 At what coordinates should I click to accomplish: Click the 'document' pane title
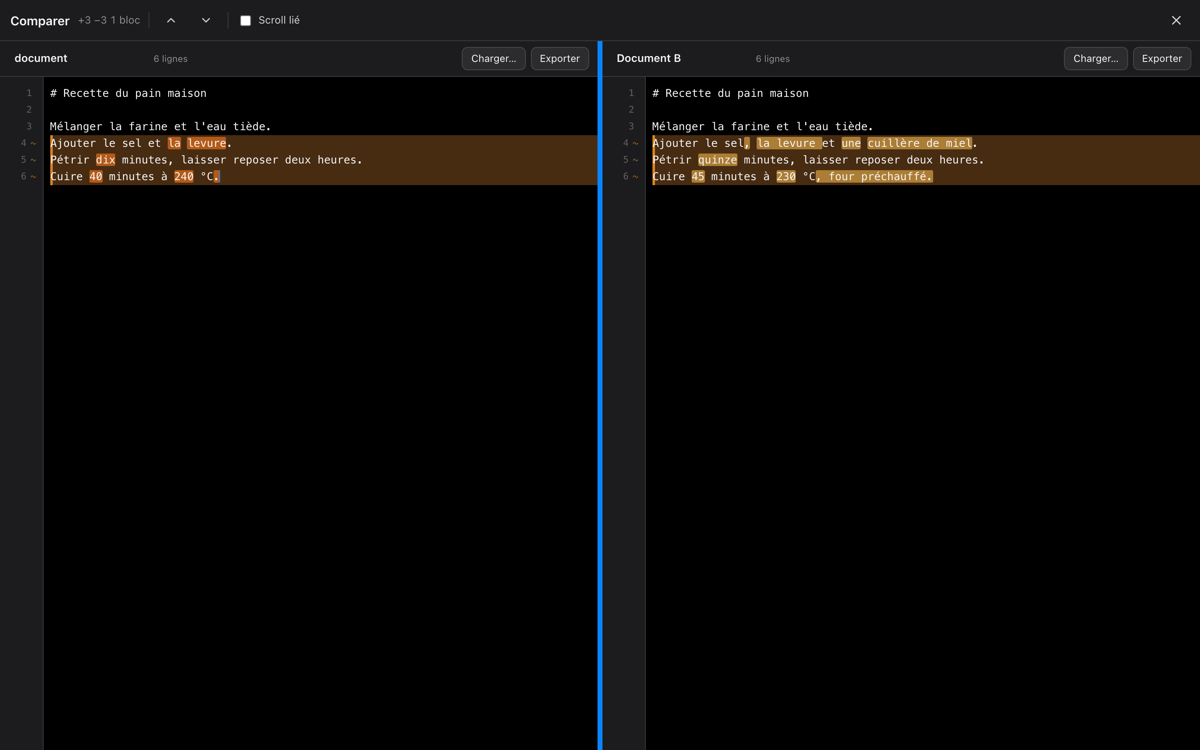41,58
